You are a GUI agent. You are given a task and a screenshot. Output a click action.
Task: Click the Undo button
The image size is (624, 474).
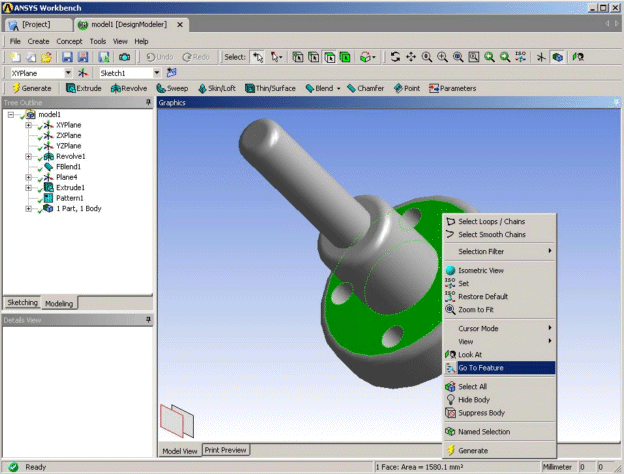165,57
